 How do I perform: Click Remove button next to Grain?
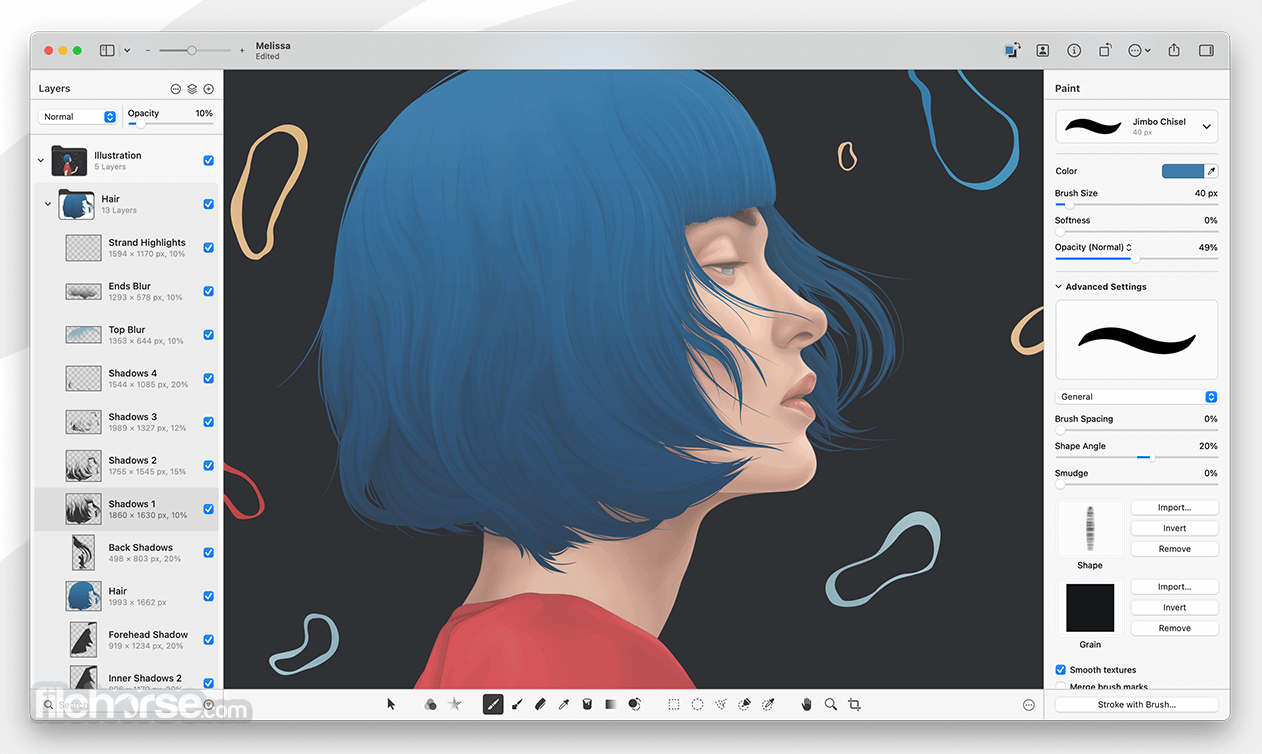[1174, 628]
